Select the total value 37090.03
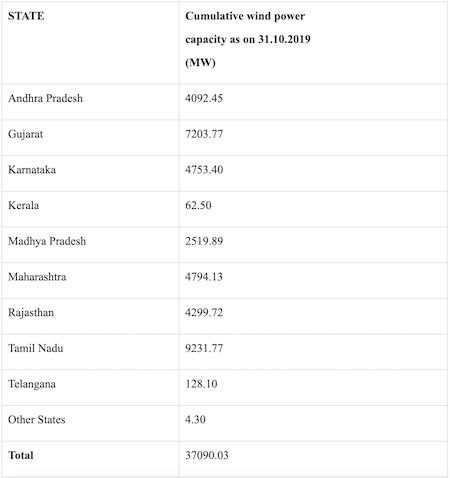 [x=207, y=455]
